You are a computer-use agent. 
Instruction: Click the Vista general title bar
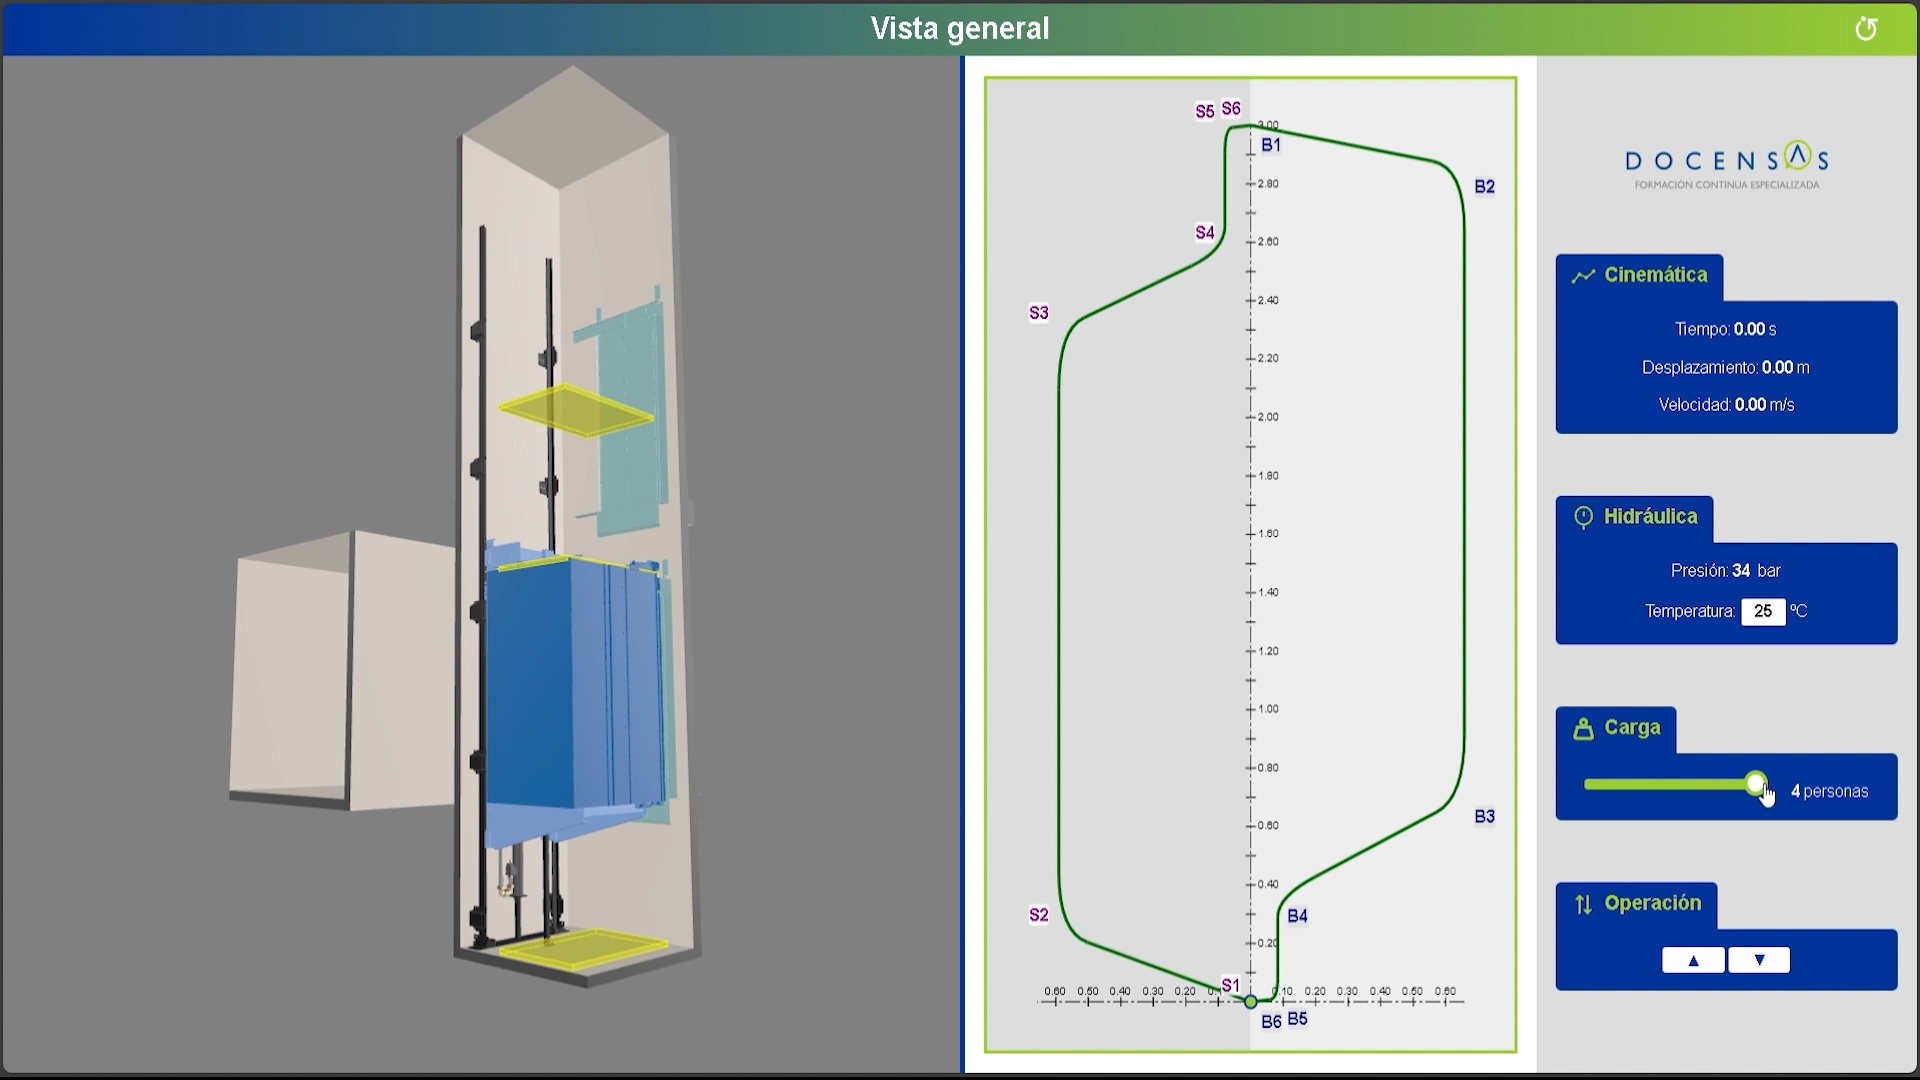pyautogui.click(x=960, y=28)
